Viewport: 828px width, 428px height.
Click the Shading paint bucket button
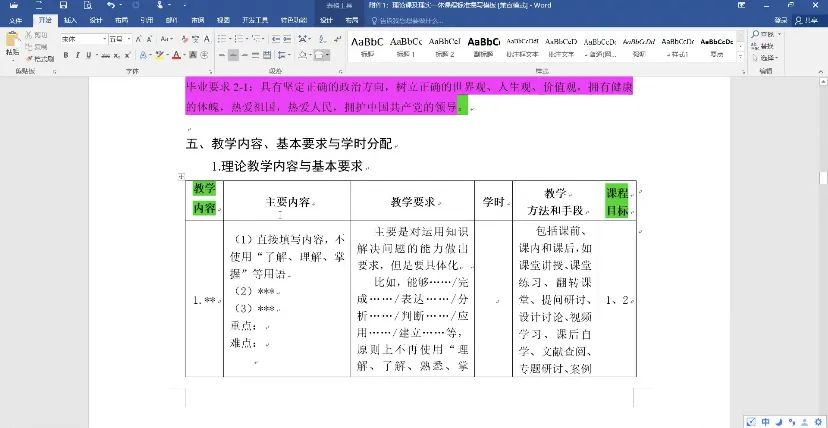pos(302,55)
